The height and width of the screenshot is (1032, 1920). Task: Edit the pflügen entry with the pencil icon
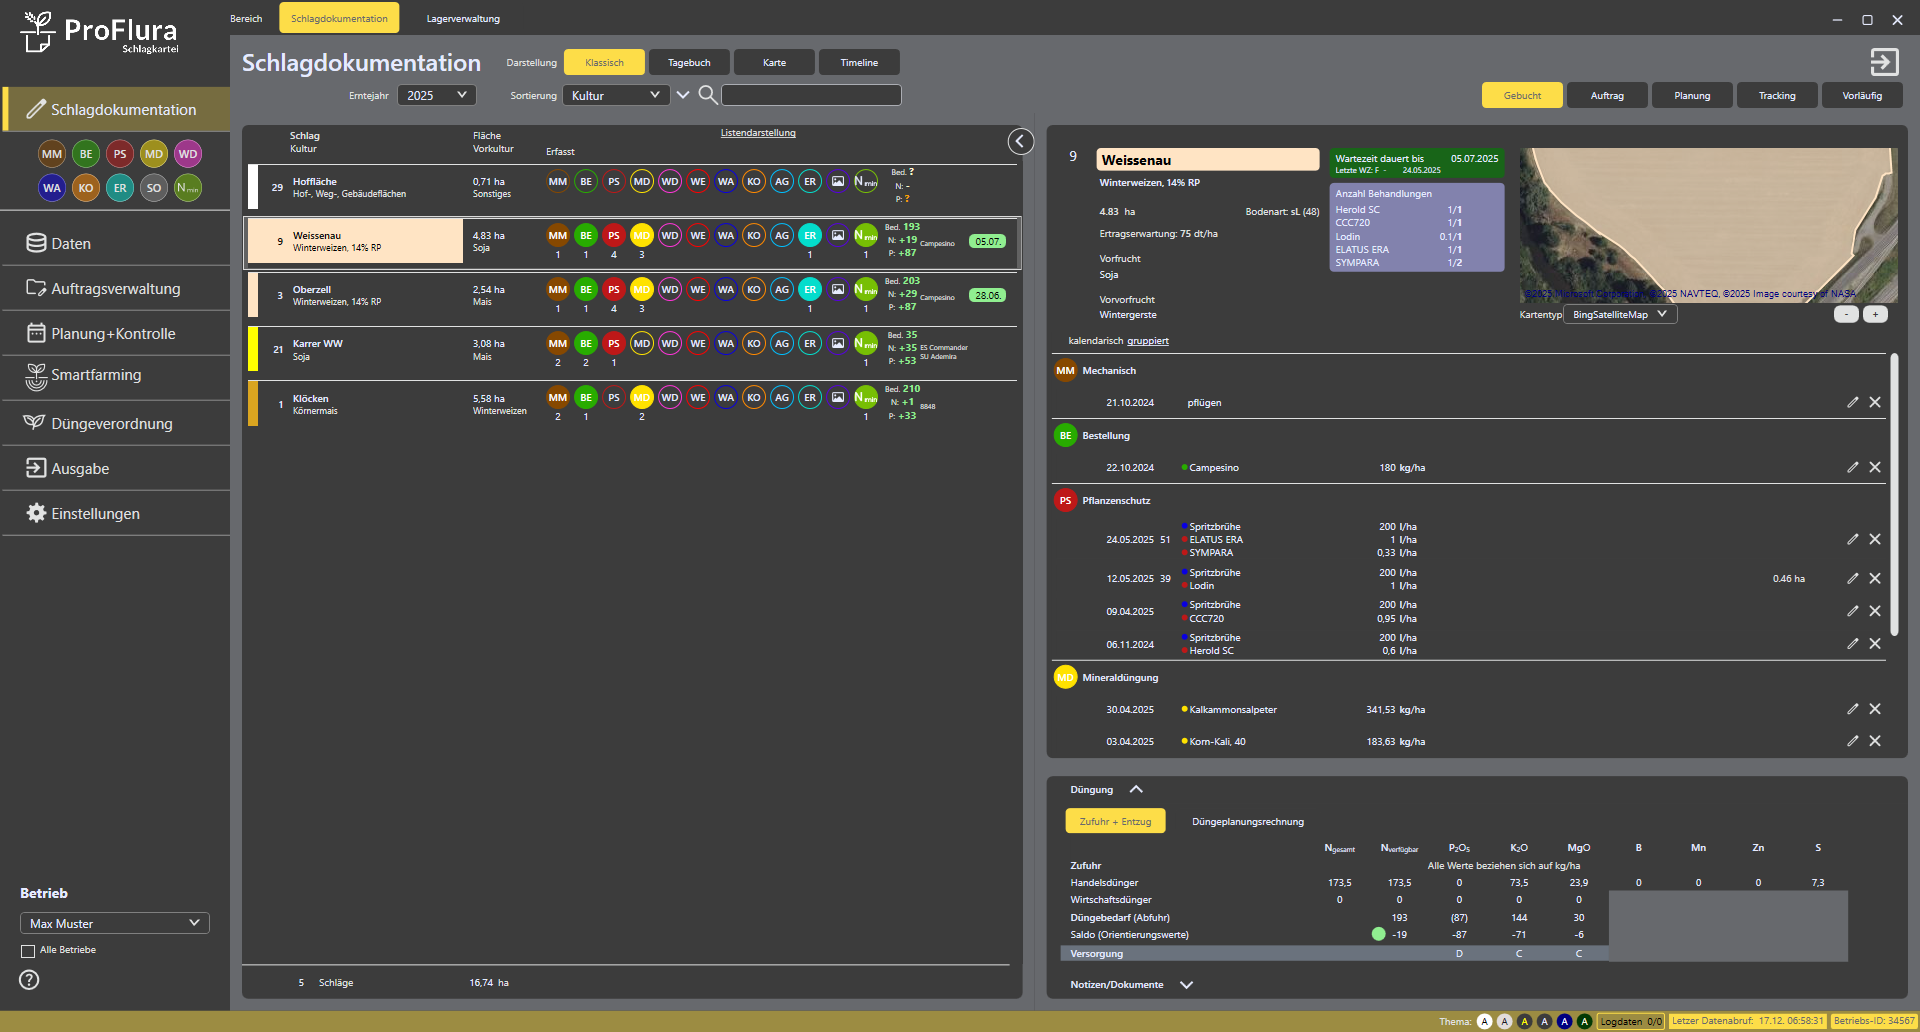coord(1852,402)
